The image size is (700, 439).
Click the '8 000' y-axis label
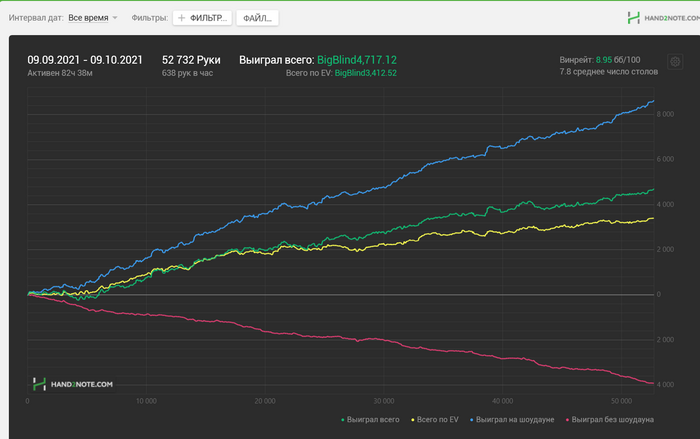[x=665, y=114]
